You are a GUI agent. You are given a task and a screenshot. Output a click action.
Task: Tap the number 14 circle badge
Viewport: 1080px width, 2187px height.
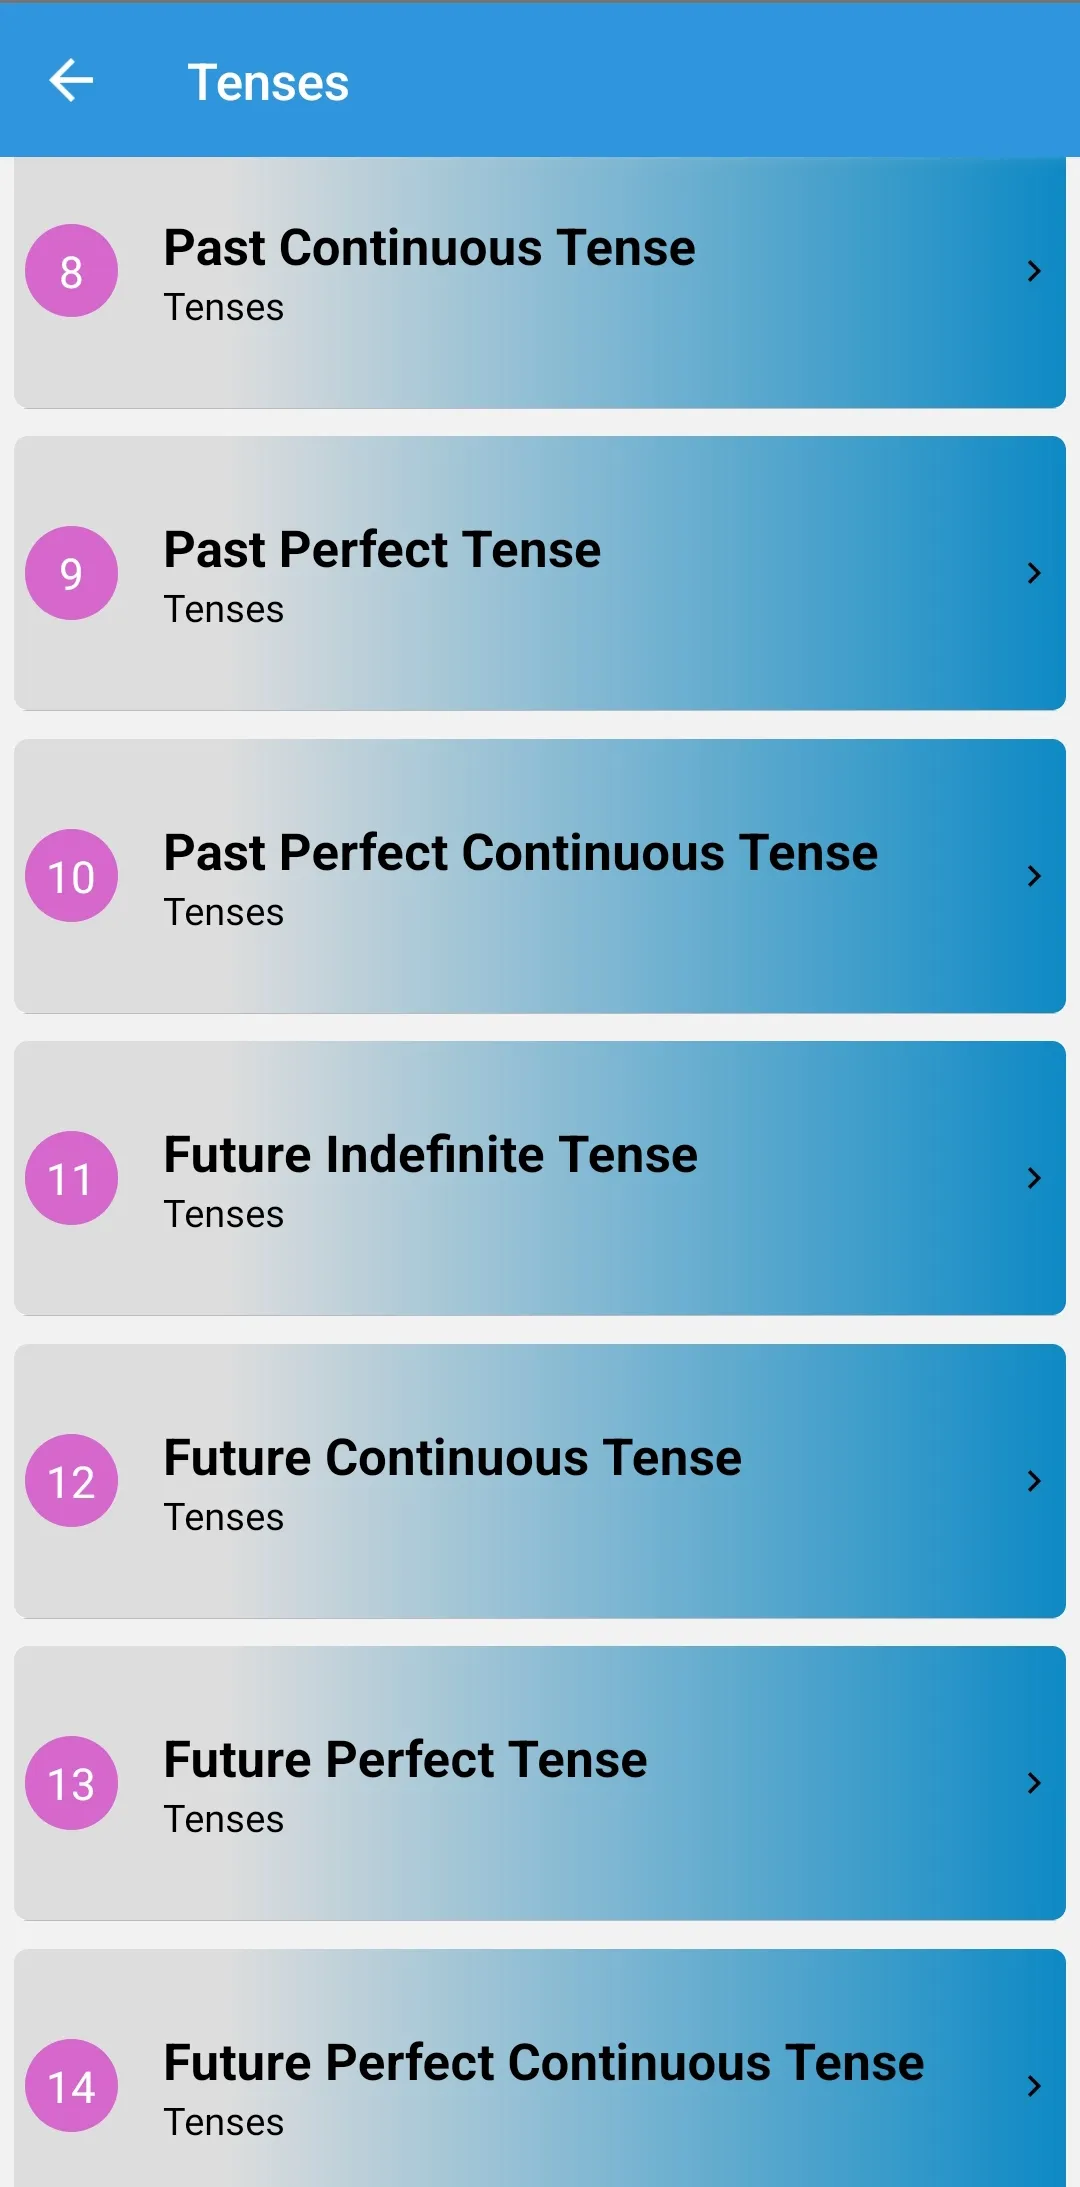point(71,2086)
